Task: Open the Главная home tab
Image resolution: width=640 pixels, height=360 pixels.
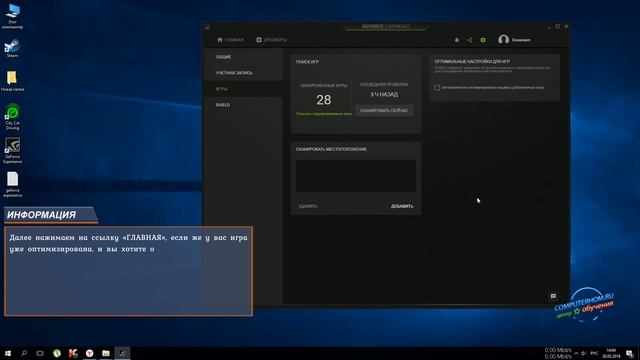Action: pos(230,40)
